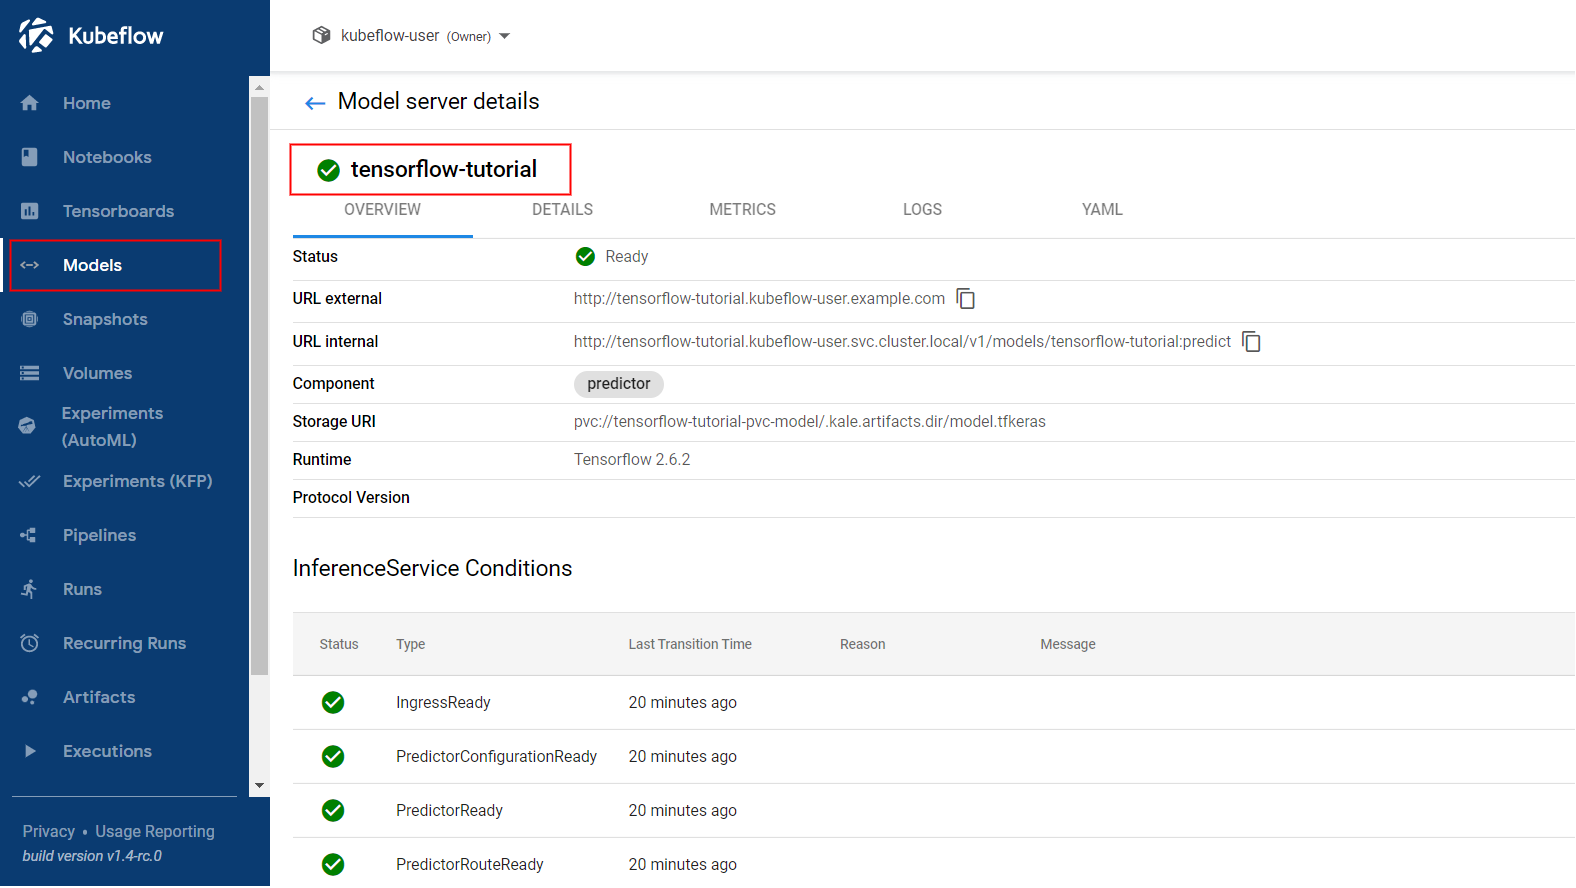1576x888 pixels.
Task: Click the predictor component chip
Action: pos(619,384)
